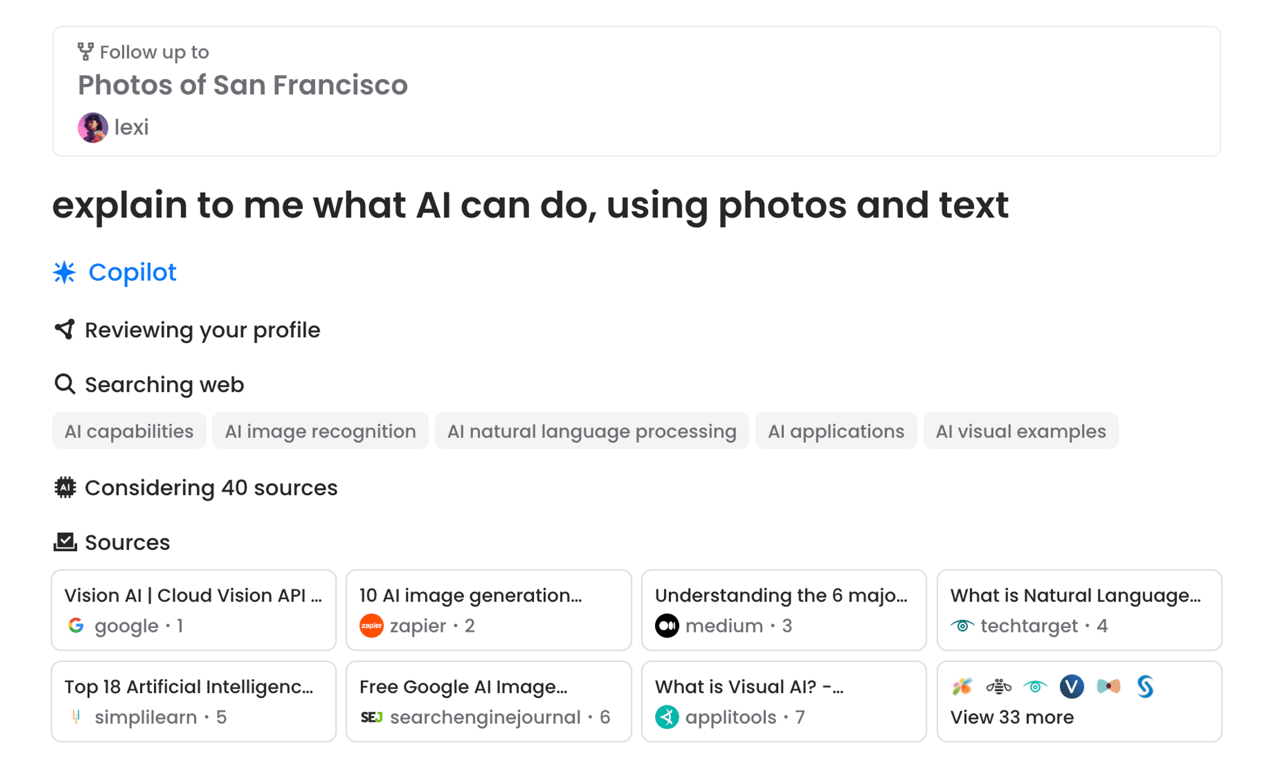Image resolution: width=1261 pixels, height=768 pixels.
Task: Open the "AI visual examples" search pill
Action: (x=1021, y=430)
